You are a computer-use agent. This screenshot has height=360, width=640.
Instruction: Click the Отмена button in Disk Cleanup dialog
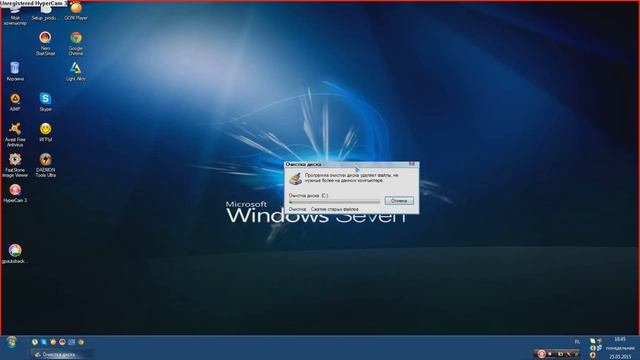pyautogui.click(x=399, y=200)
